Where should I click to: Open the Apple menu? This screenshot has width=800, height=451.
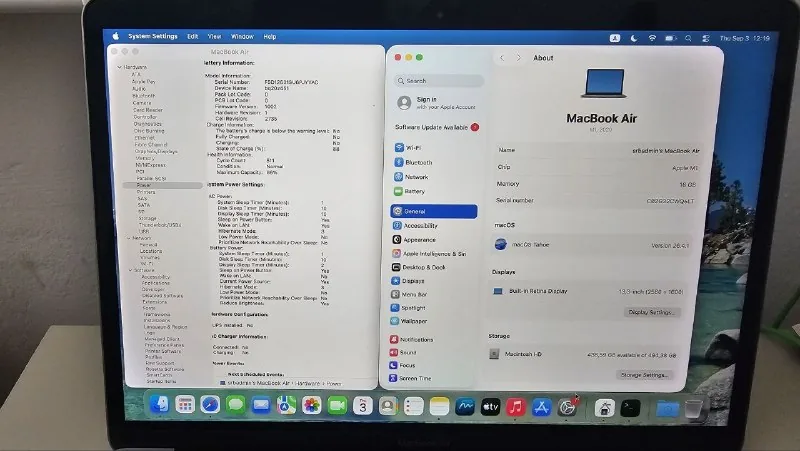pos(116,36)
